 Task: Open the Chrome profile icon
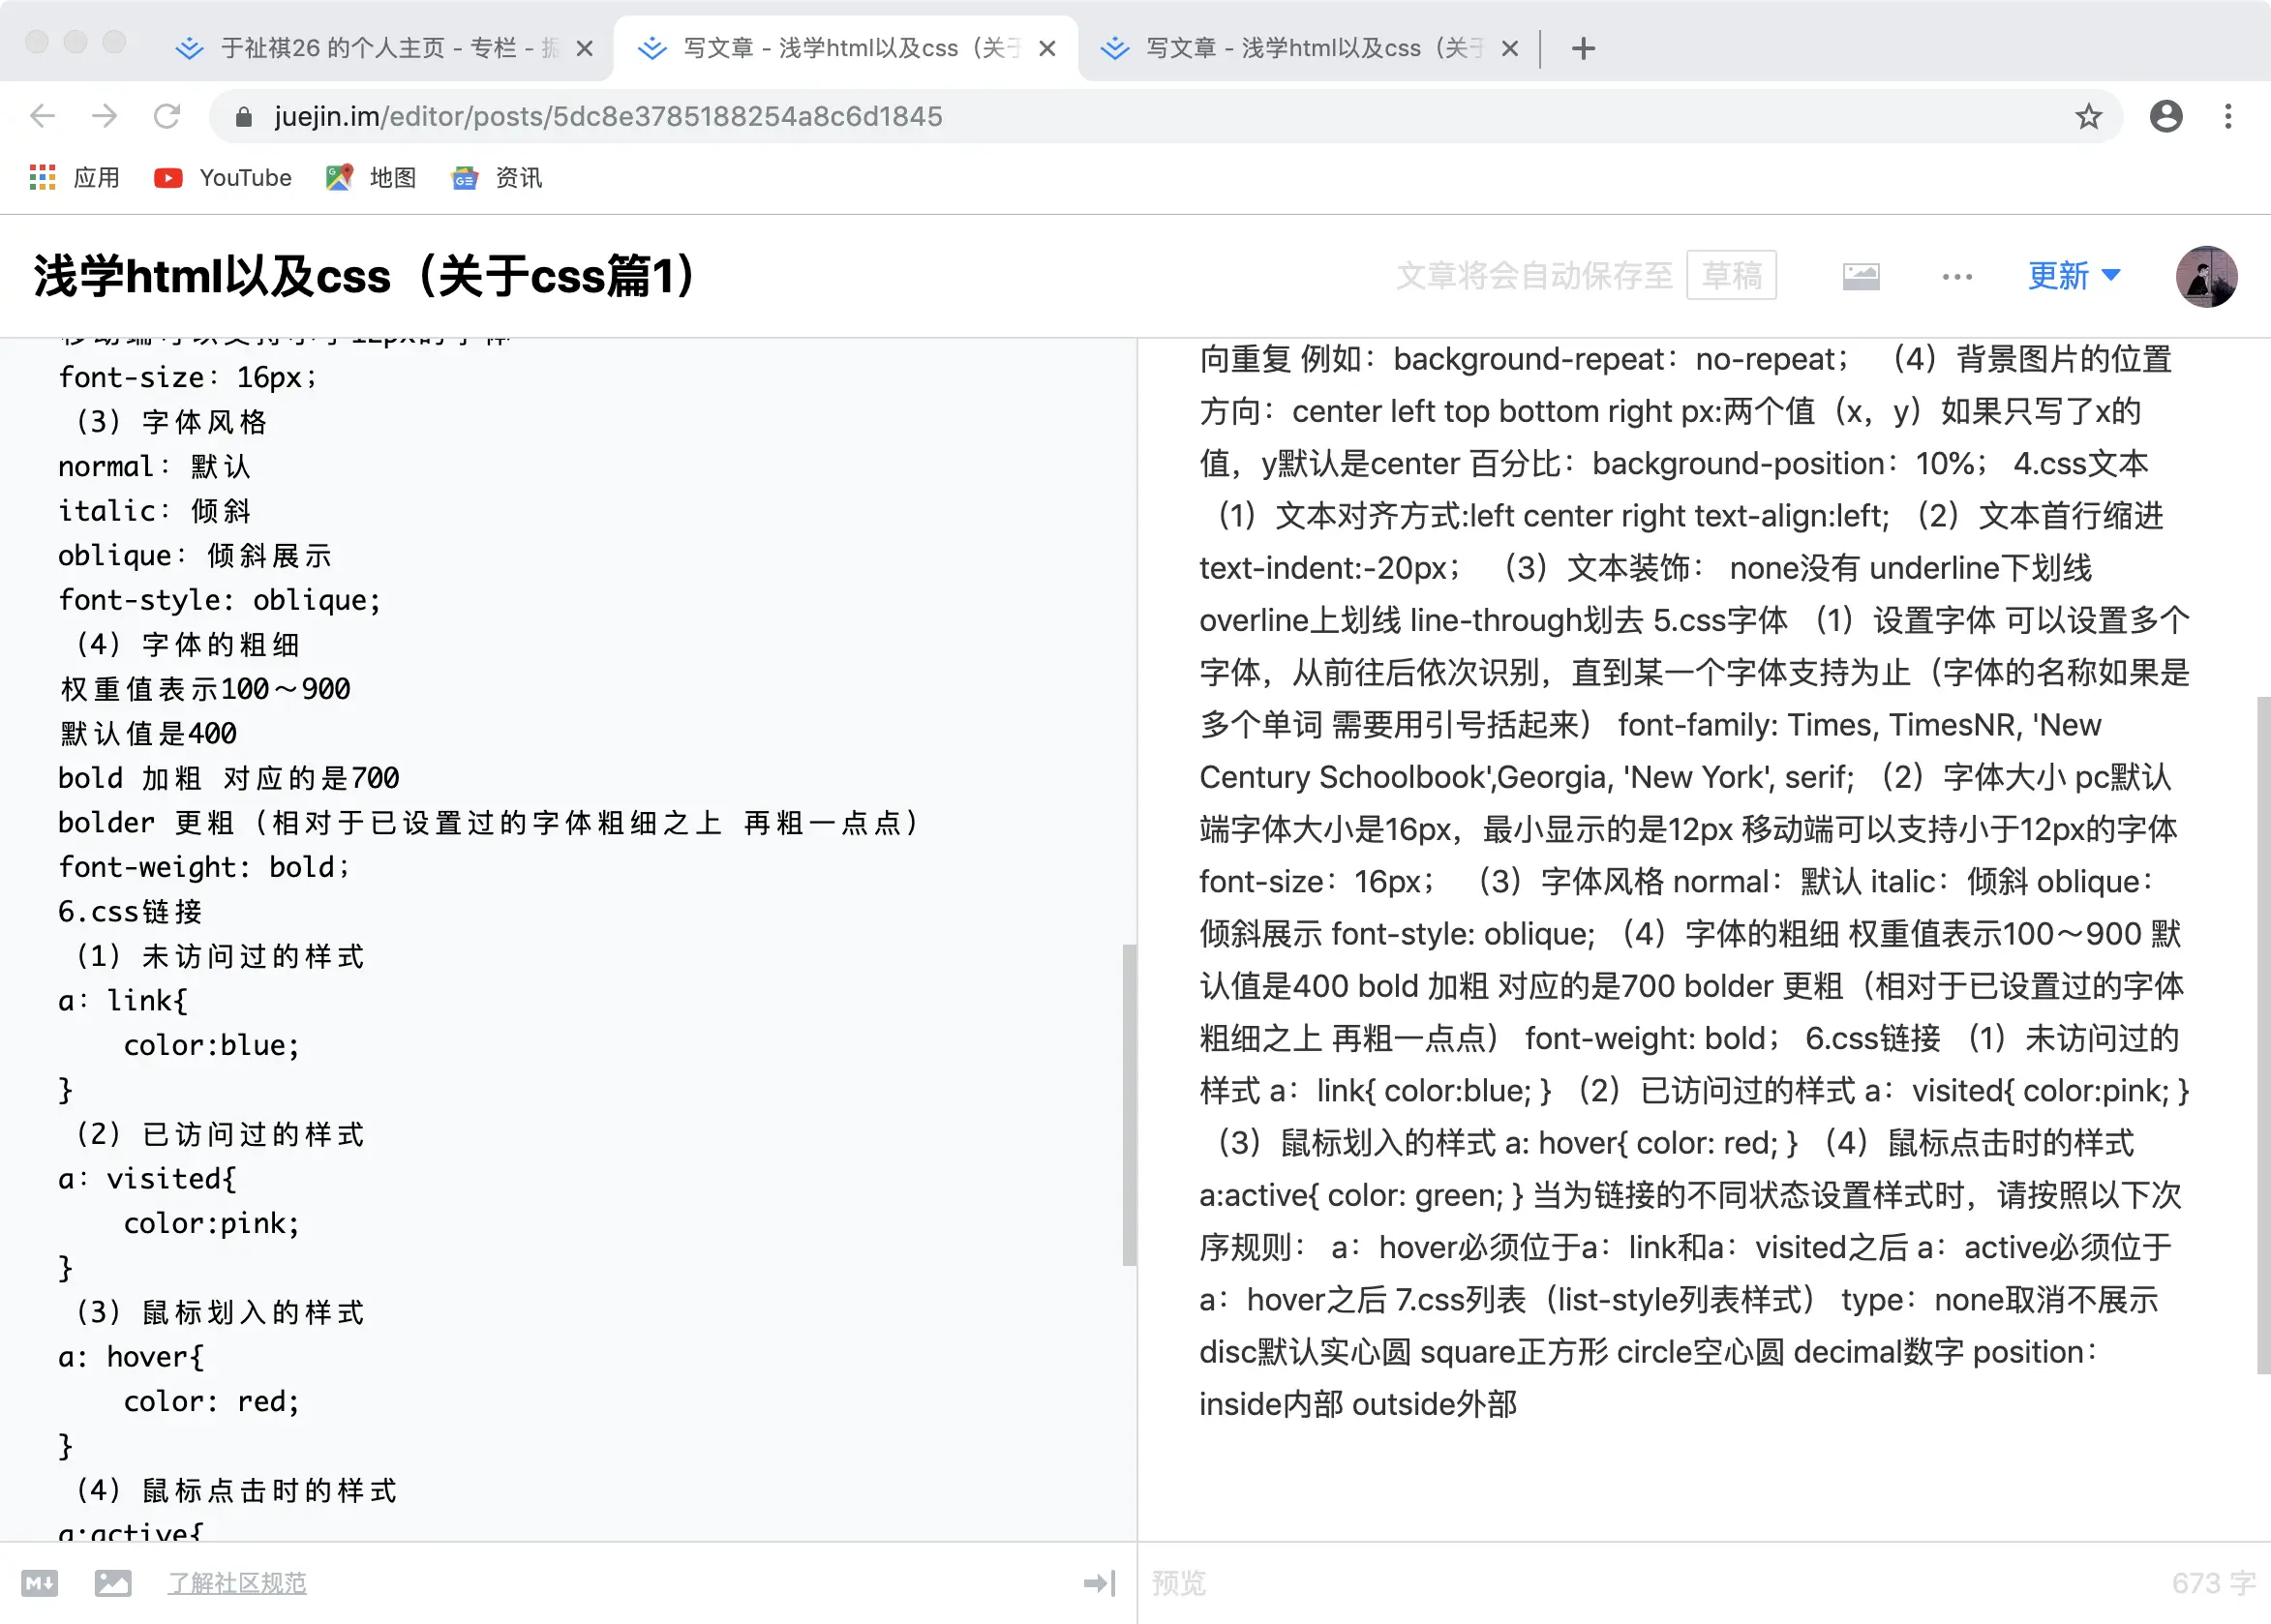2165,117
